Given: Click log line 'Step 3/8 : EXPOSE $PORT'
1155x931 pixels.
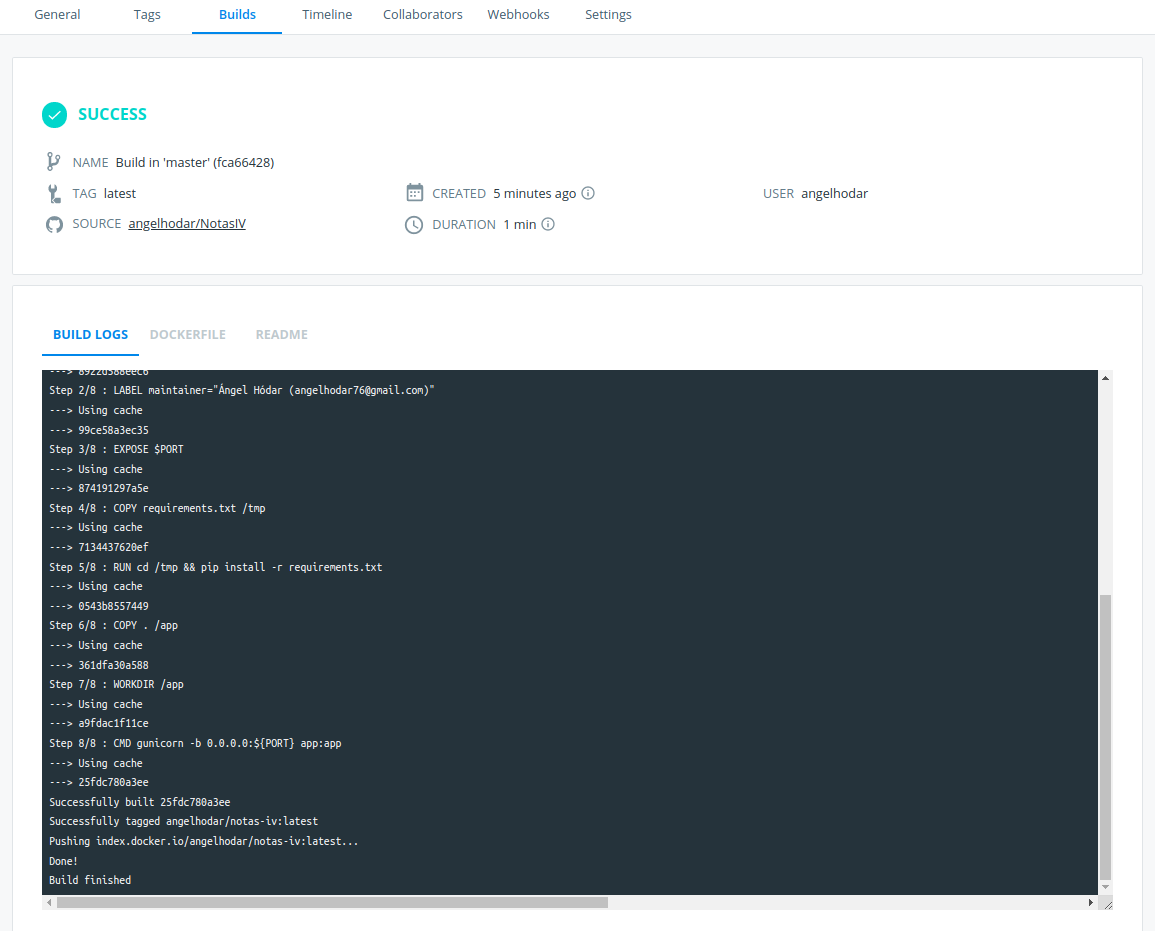Looking at the screenshot, I should (x=116, y=449).
